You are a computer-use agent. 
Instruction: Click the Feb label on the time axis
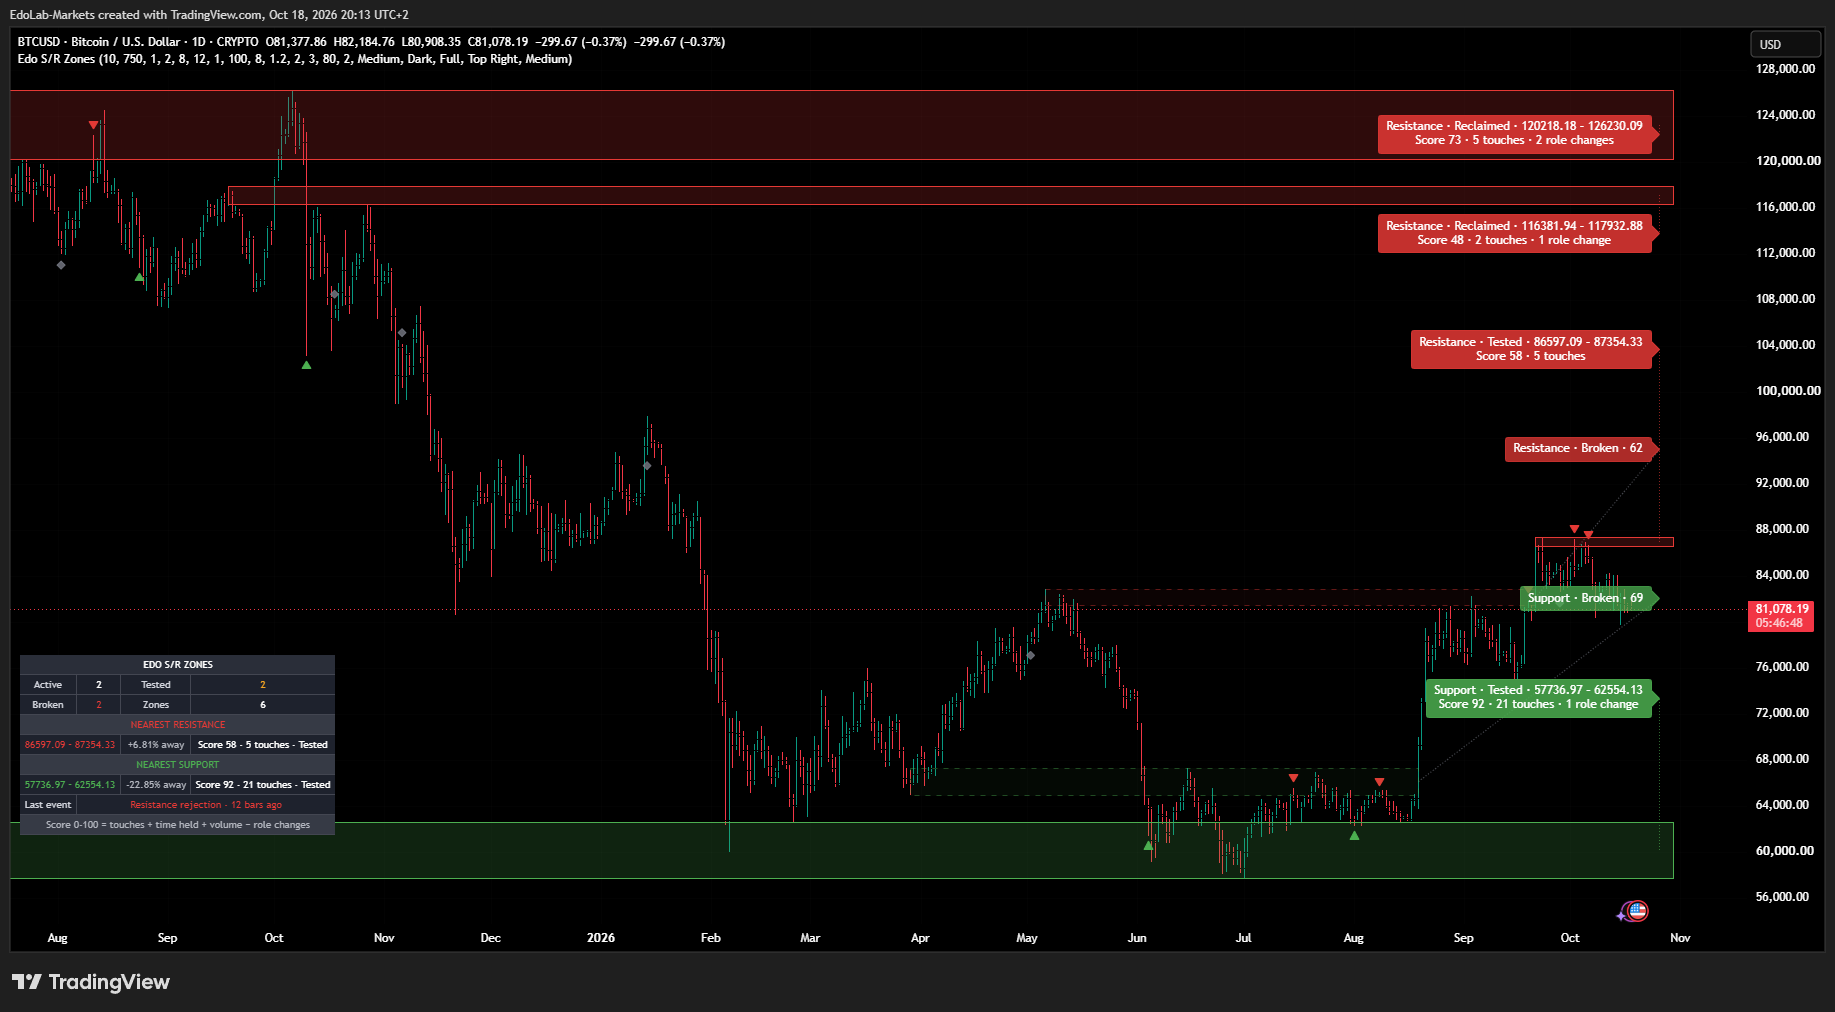tap(711, 938)
